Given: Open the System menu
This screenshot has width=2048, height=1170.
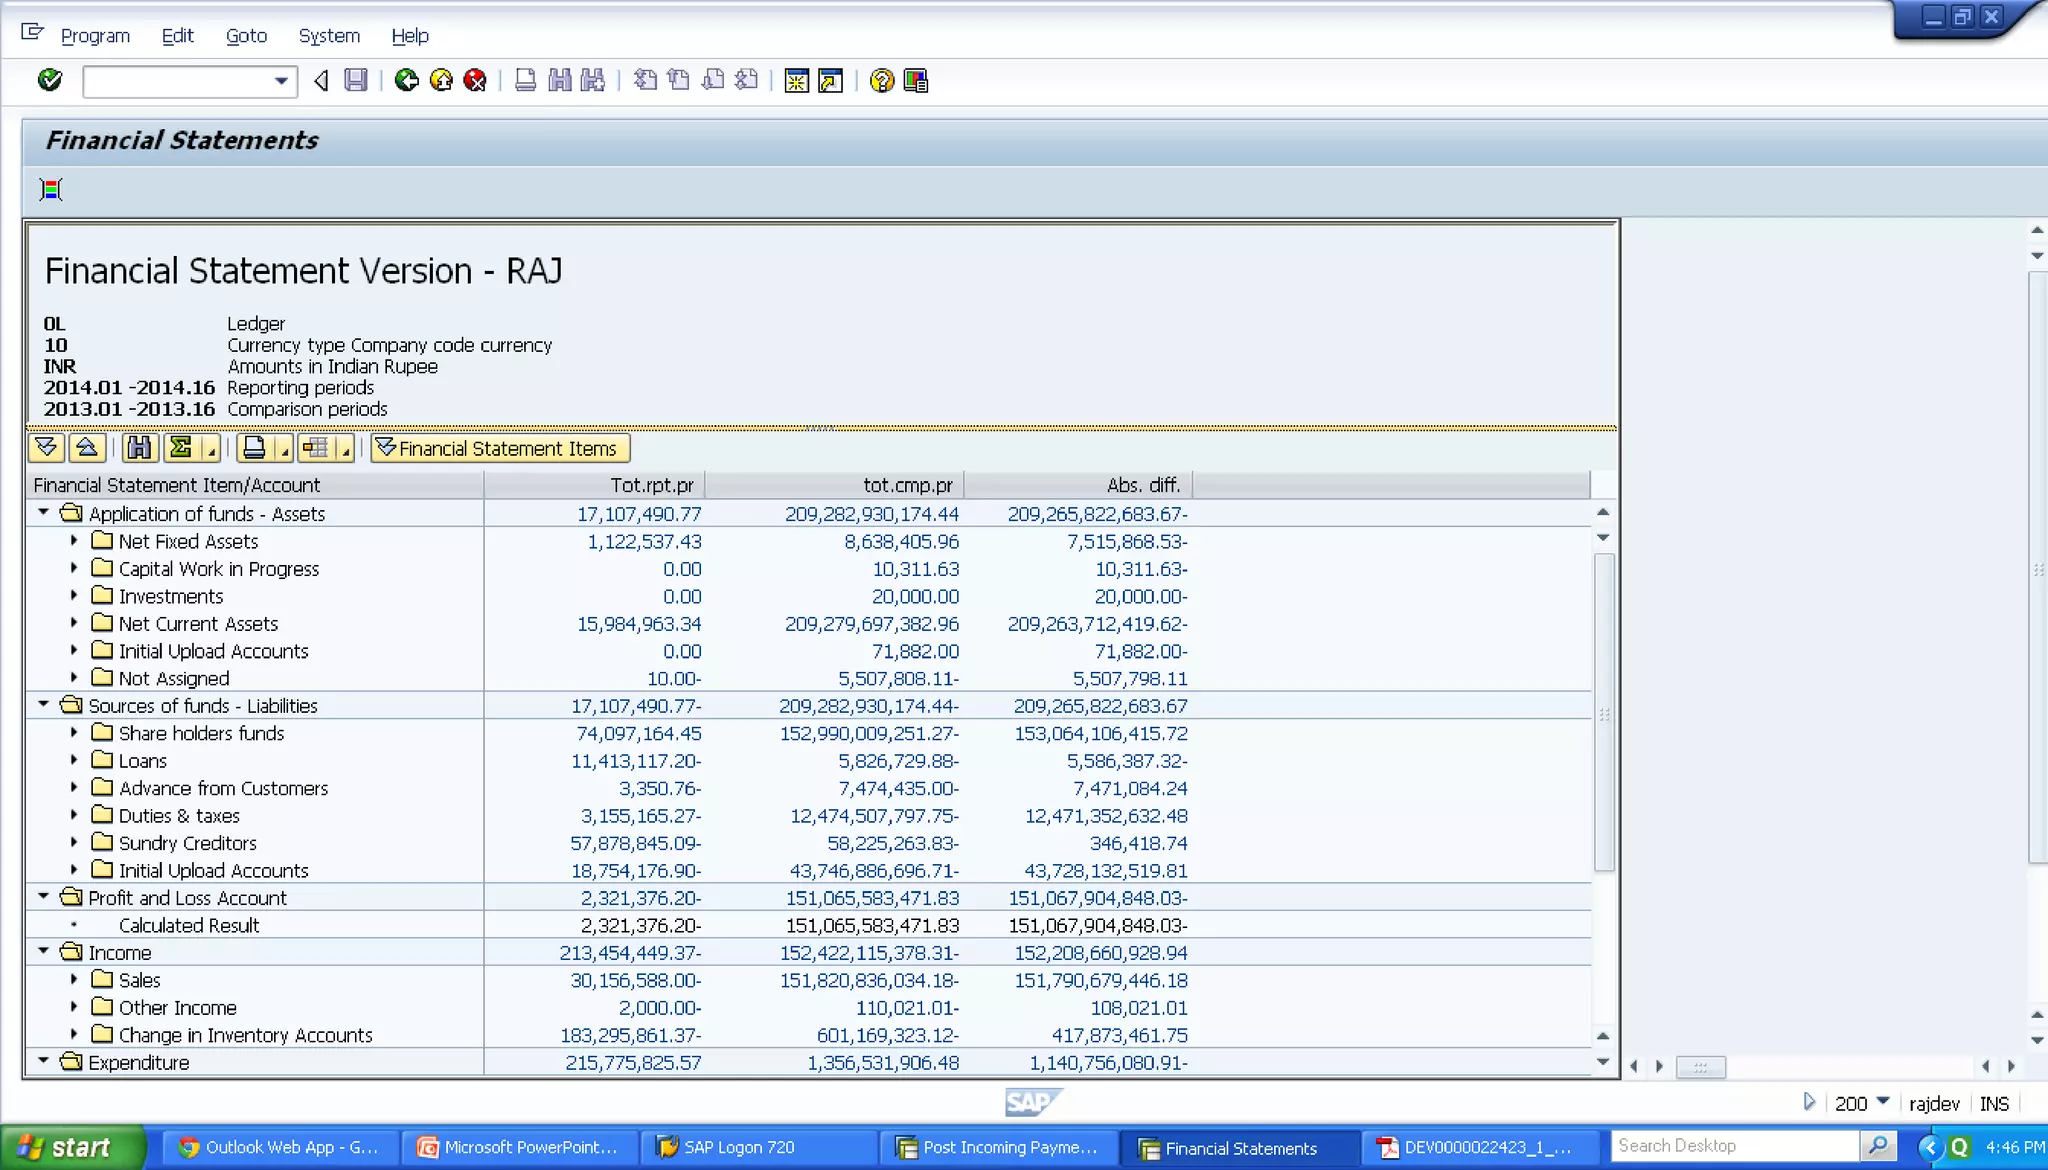Looking at the screenshot, I should [329, 36].
